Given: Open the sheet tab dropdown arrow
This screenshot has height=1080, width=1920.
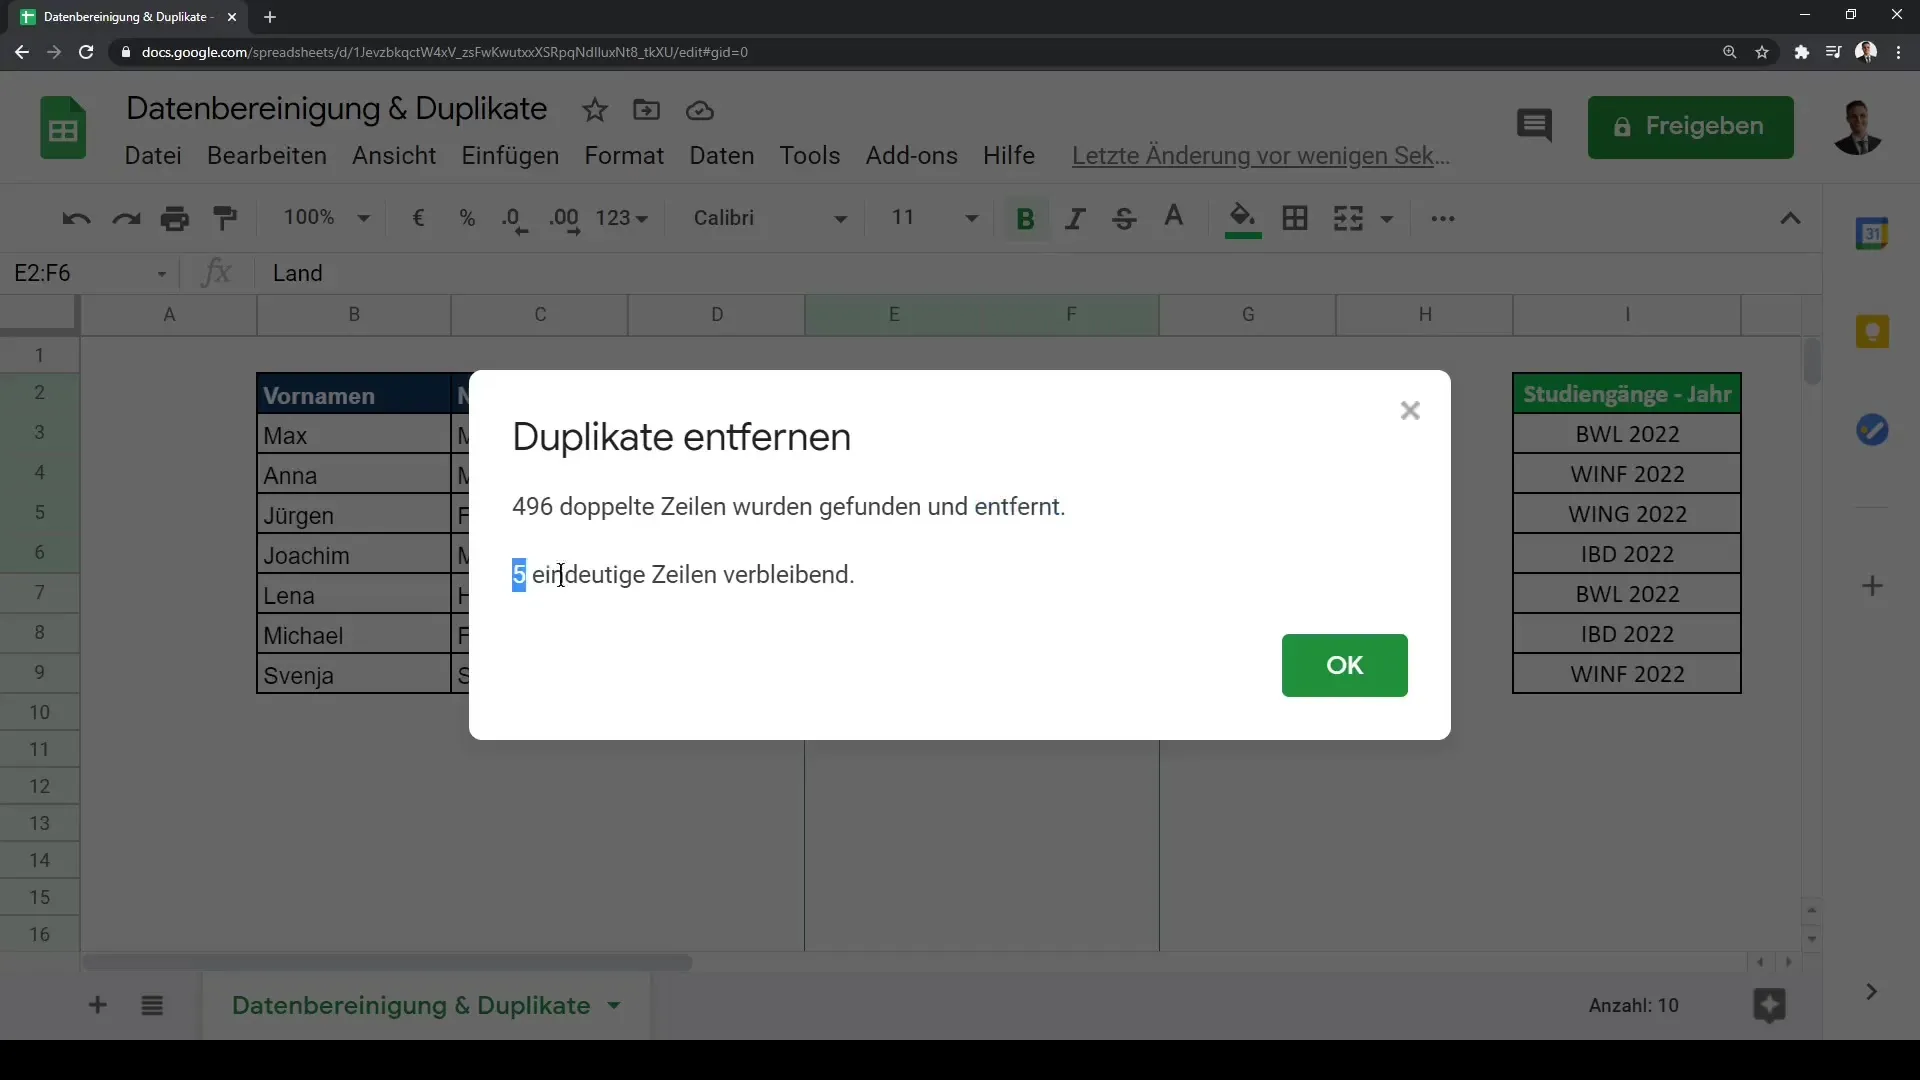Looking at the screenshot, I should (x=614, y=1006).
